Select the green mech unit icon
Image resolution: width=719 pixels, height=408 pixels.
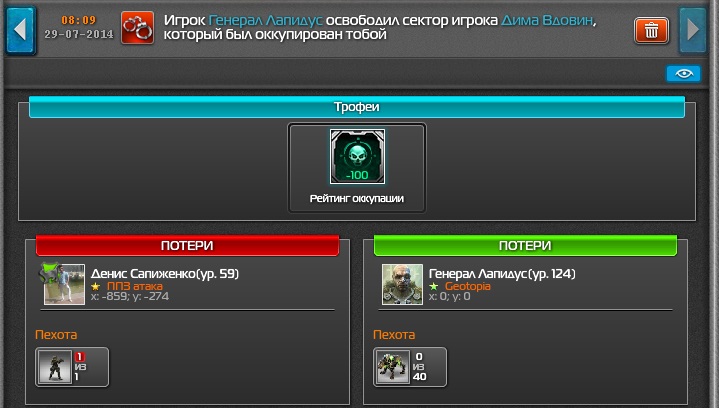pyautogui.click(x=393, y=367)
